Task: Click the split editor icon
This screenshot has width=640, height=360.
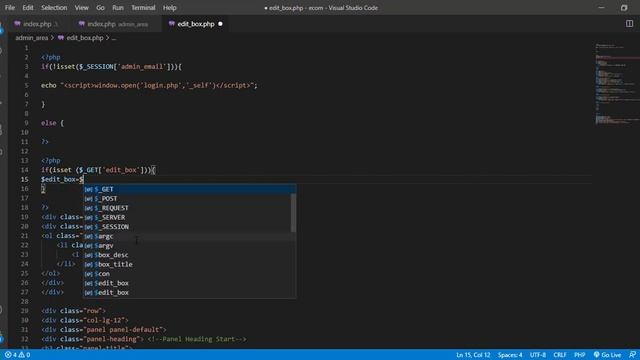Action: point(629,24)
